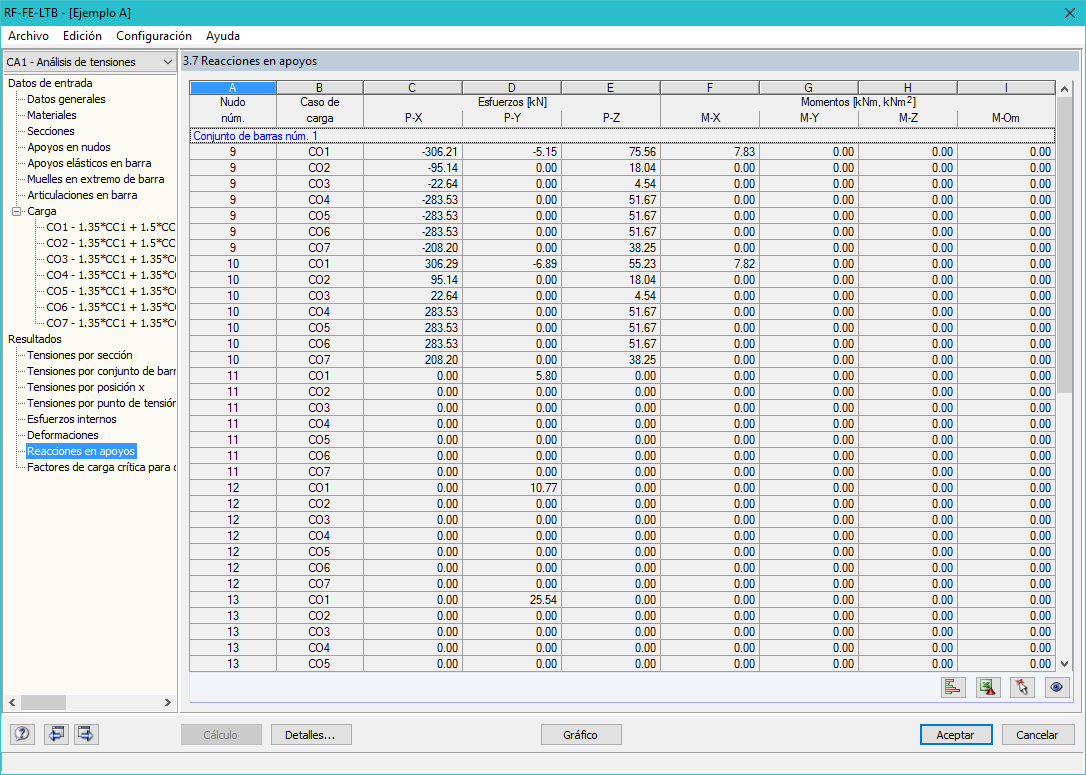Click M-X cell value 7.83
Viewport: 1086px width, 775px height.
point(710,152)
